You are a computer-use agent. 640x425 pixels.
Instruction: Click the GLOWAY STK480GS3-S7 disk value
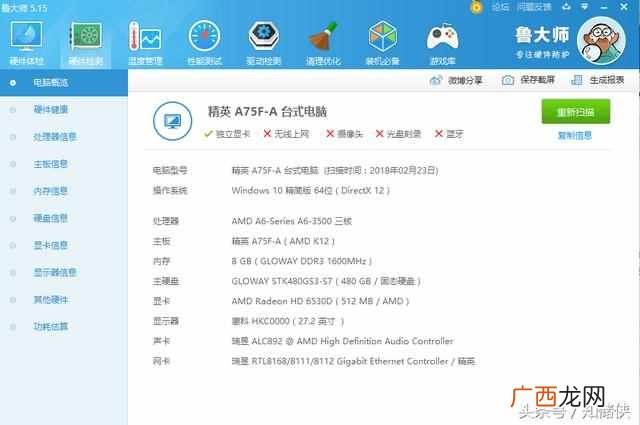click(x=326, y=281)
